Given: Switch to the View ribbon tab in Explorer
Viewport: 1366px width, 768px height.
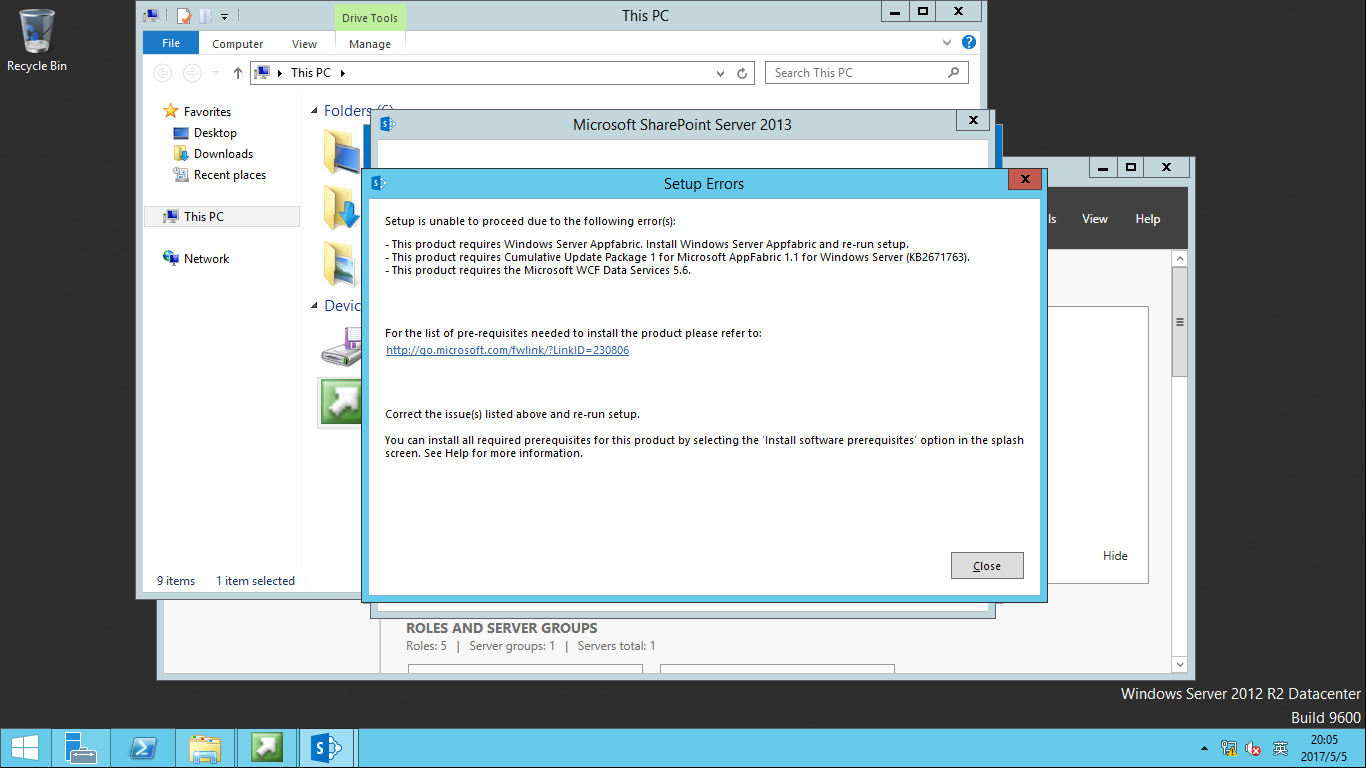Looking at the screenshot, I should point(305,44).
